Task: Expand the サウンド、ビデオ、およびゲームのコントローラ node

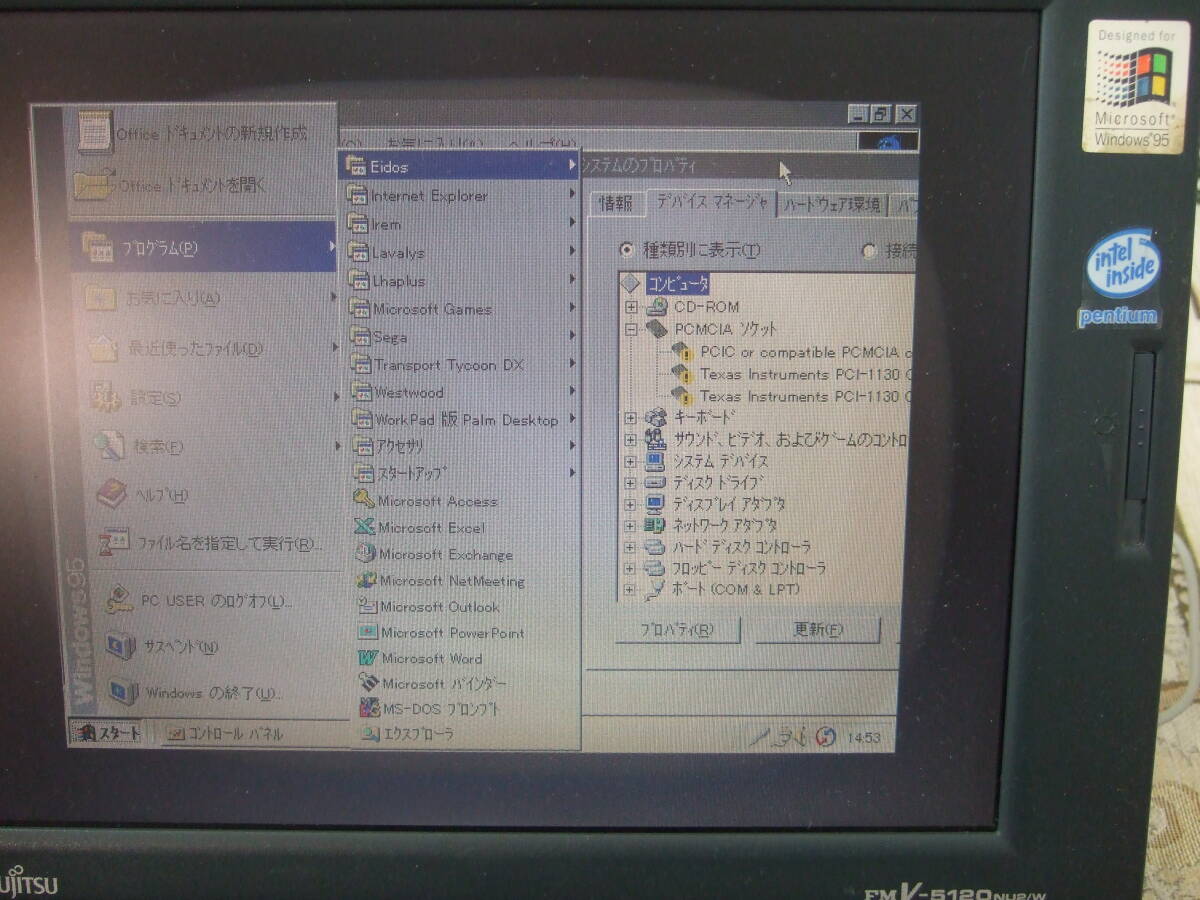Action: pyautogui.click(x=630, y=439)
